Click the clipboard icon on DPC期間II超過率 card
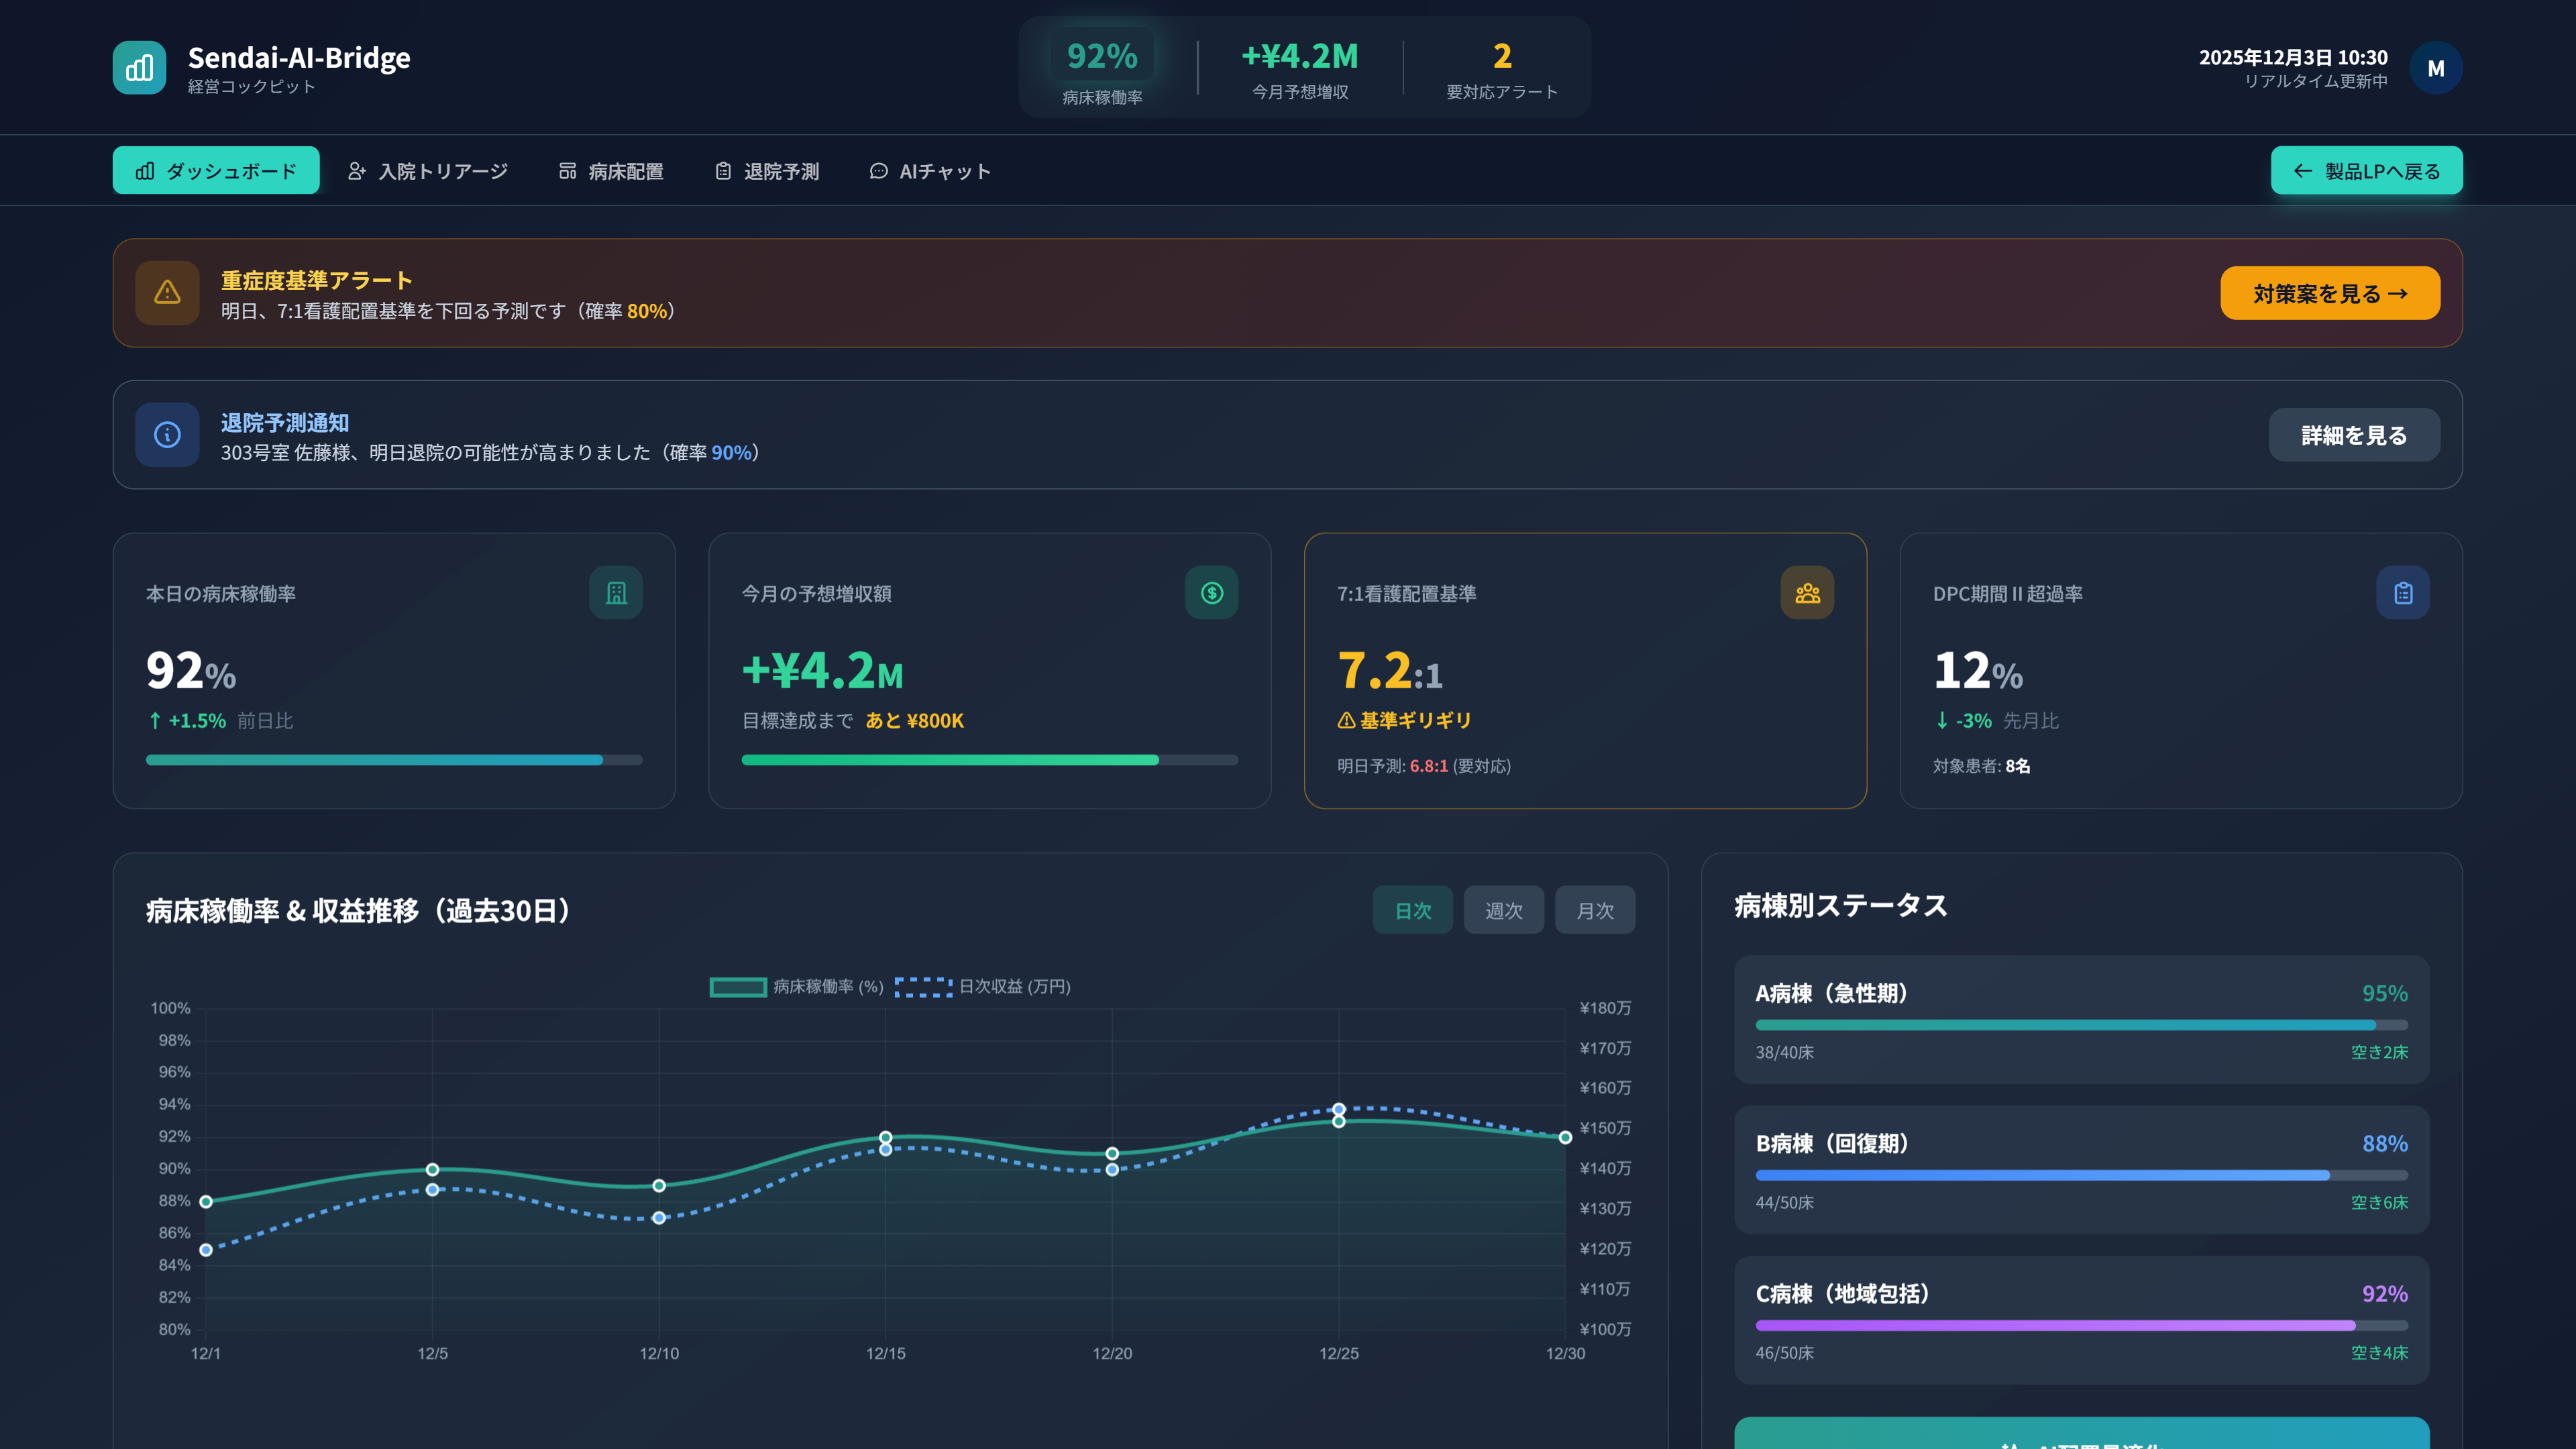Image resolution: width=2576 pixels, height=1449 pixels. coord(2402,592)
